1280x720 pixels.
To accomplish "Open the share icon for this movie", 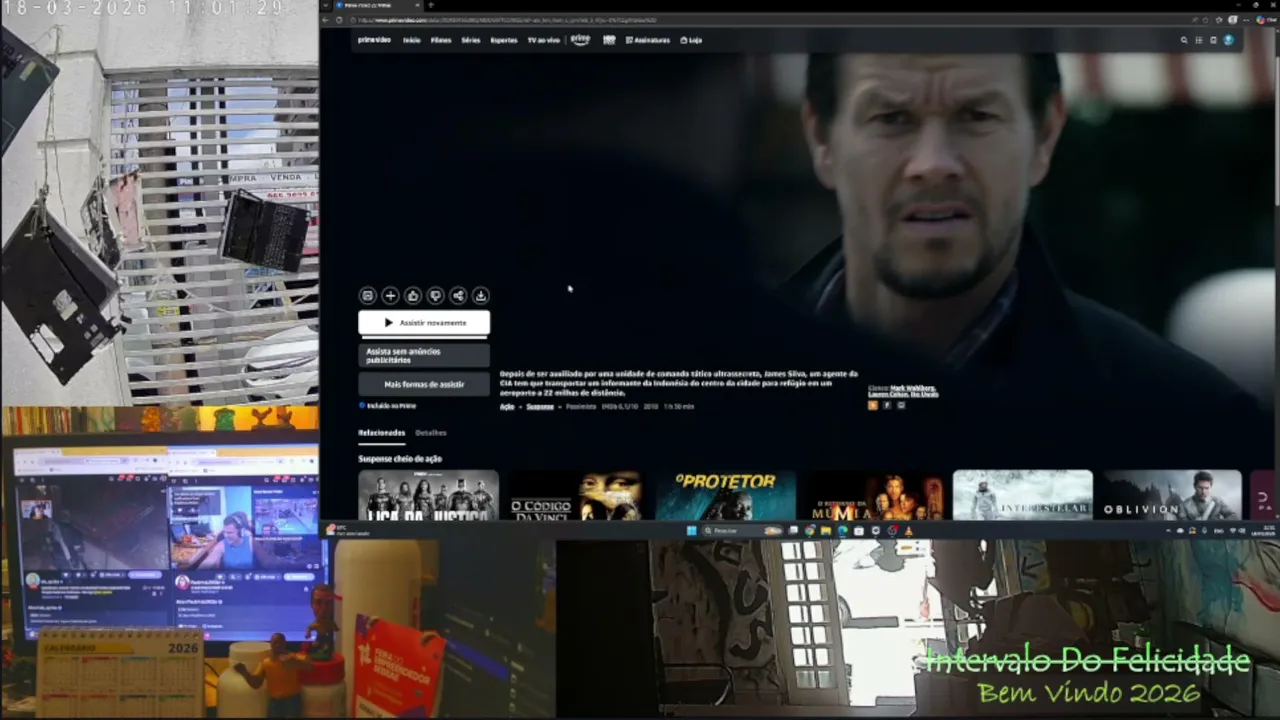I will (x=458, y=296).
